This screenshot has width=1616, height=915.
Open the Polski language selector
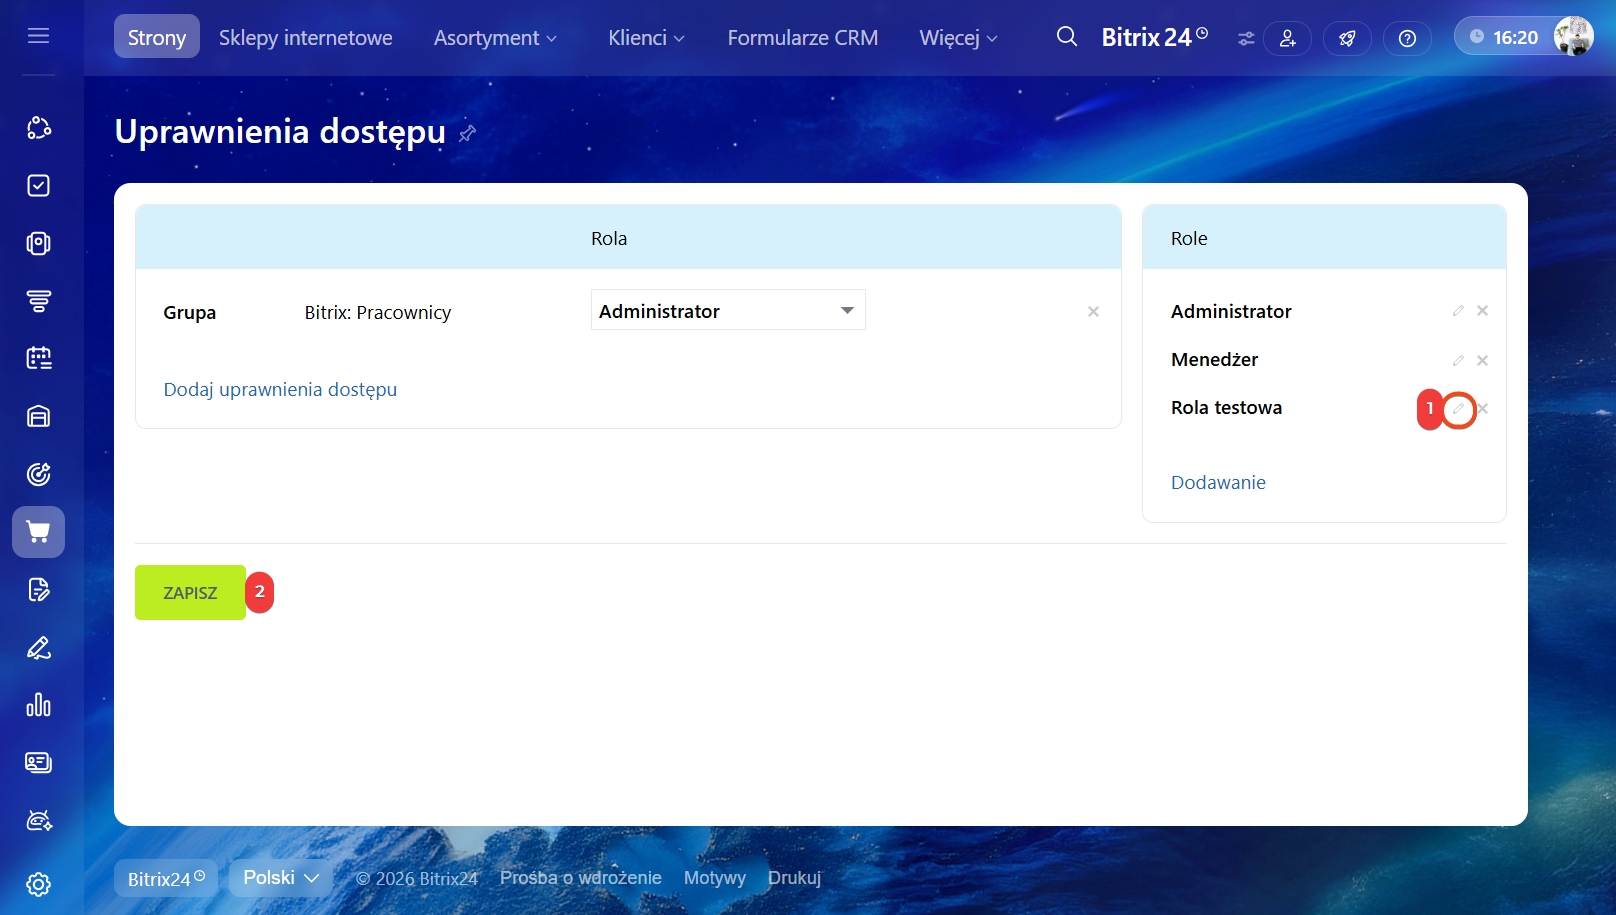click(x=280, y=877)
